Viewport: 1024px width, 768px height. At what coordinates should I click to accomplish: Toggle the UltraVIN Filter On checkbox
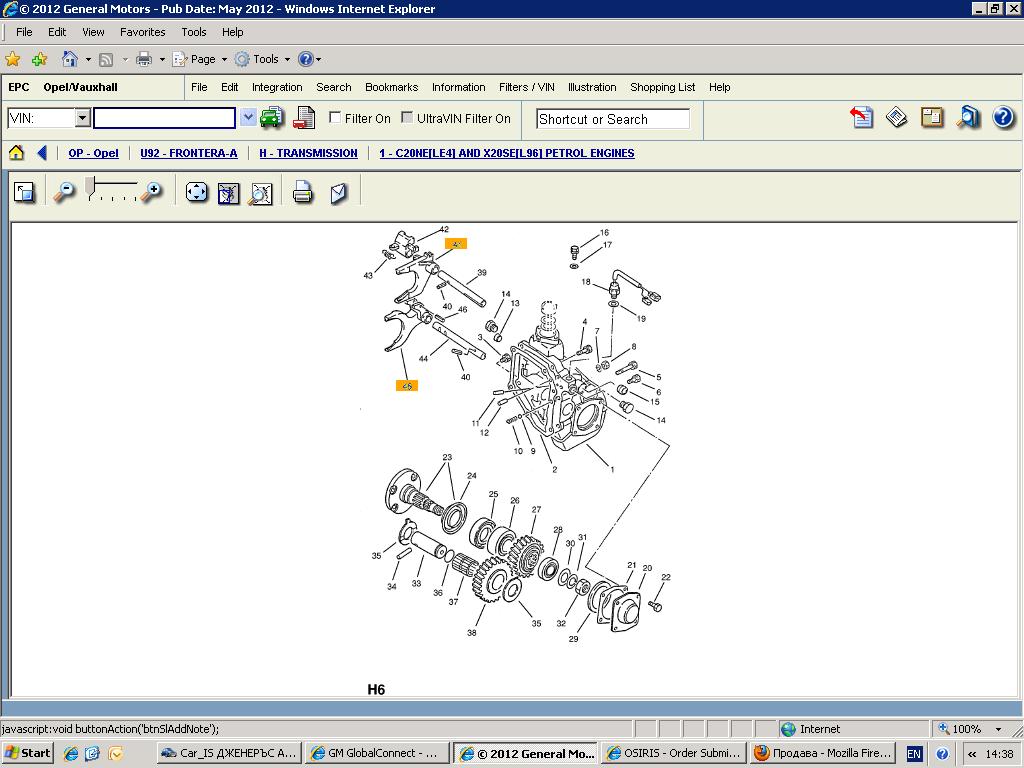407,118
